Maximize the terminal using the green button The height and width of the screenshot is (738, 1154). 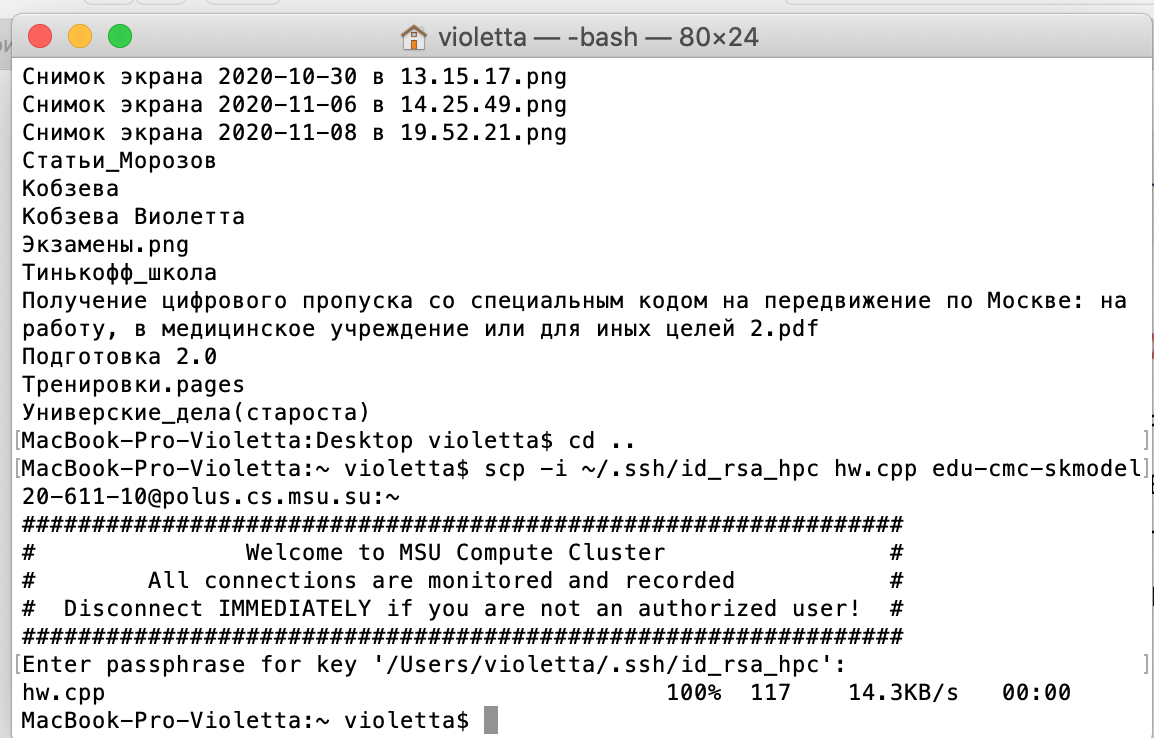coord(120,36)
